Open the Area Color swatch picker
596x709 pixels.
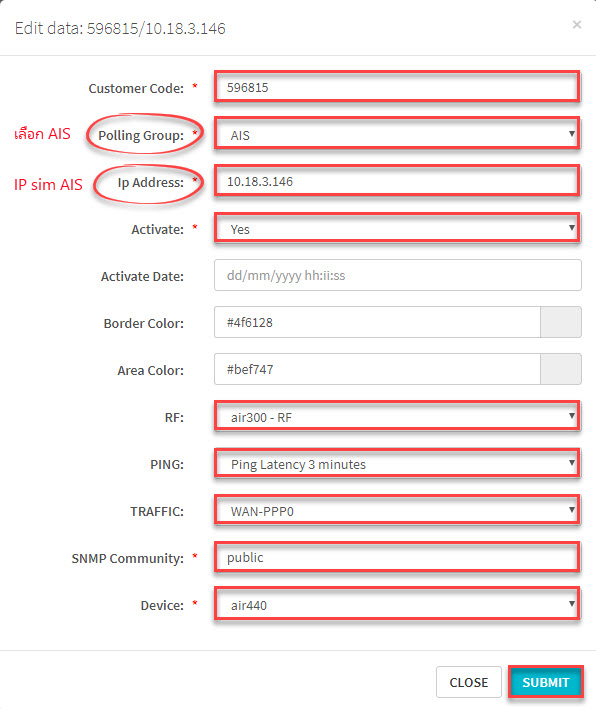tap(561, 369)
